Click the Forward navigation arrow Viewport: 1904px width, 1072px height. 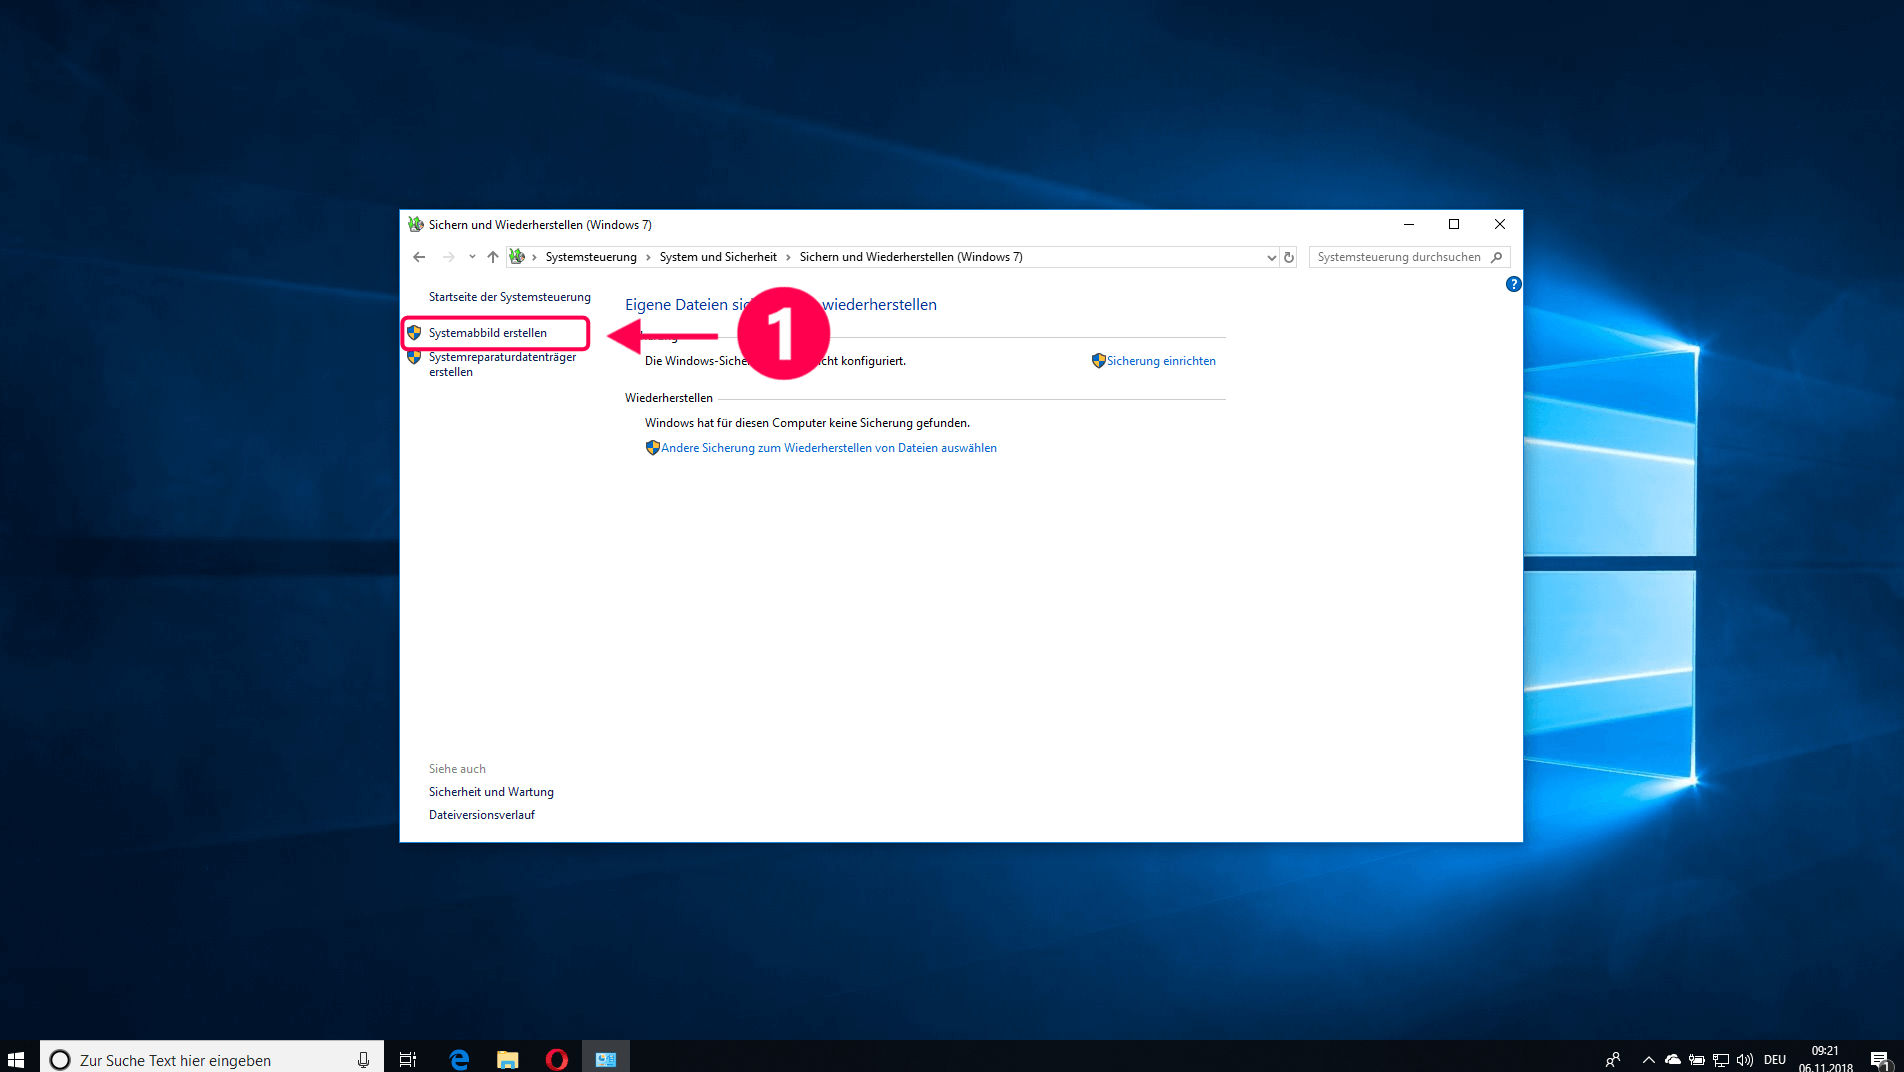point(448,257)
